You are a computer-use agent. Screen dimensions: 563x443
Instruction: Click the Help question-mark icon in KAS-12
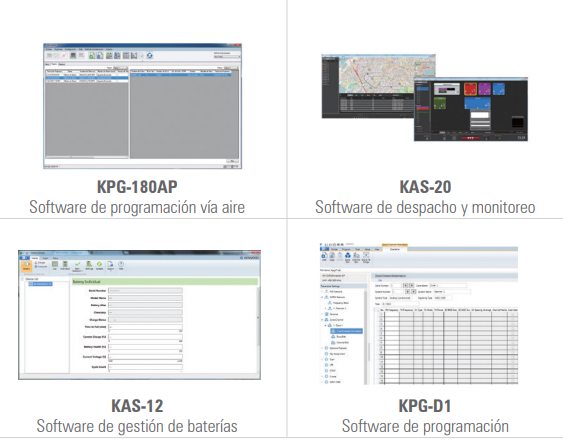point(121,265)
